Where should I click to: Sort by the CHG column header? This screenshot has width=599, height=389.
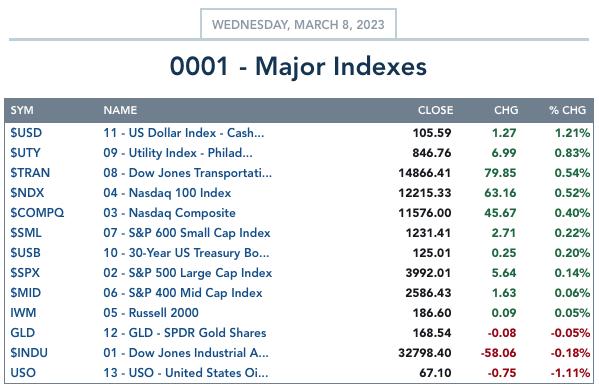point(506,110)
